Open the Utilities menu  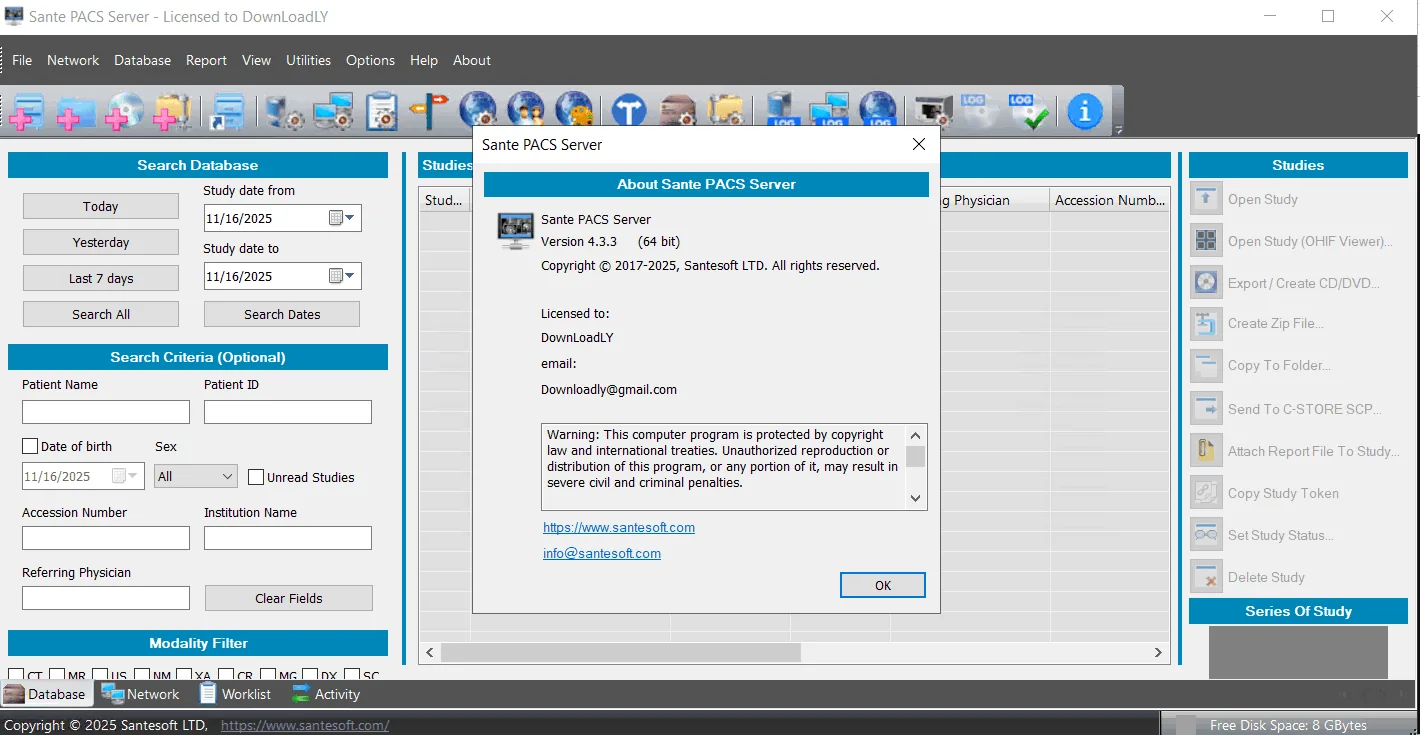[x=308, y=60]
